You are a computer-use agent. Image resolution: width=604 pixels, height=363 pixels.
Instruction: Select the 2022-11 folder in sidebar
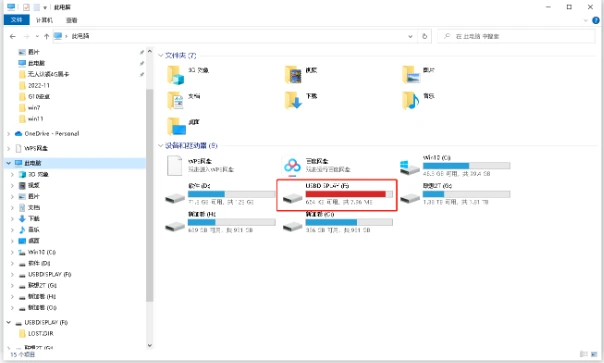[x=34, y=86]
